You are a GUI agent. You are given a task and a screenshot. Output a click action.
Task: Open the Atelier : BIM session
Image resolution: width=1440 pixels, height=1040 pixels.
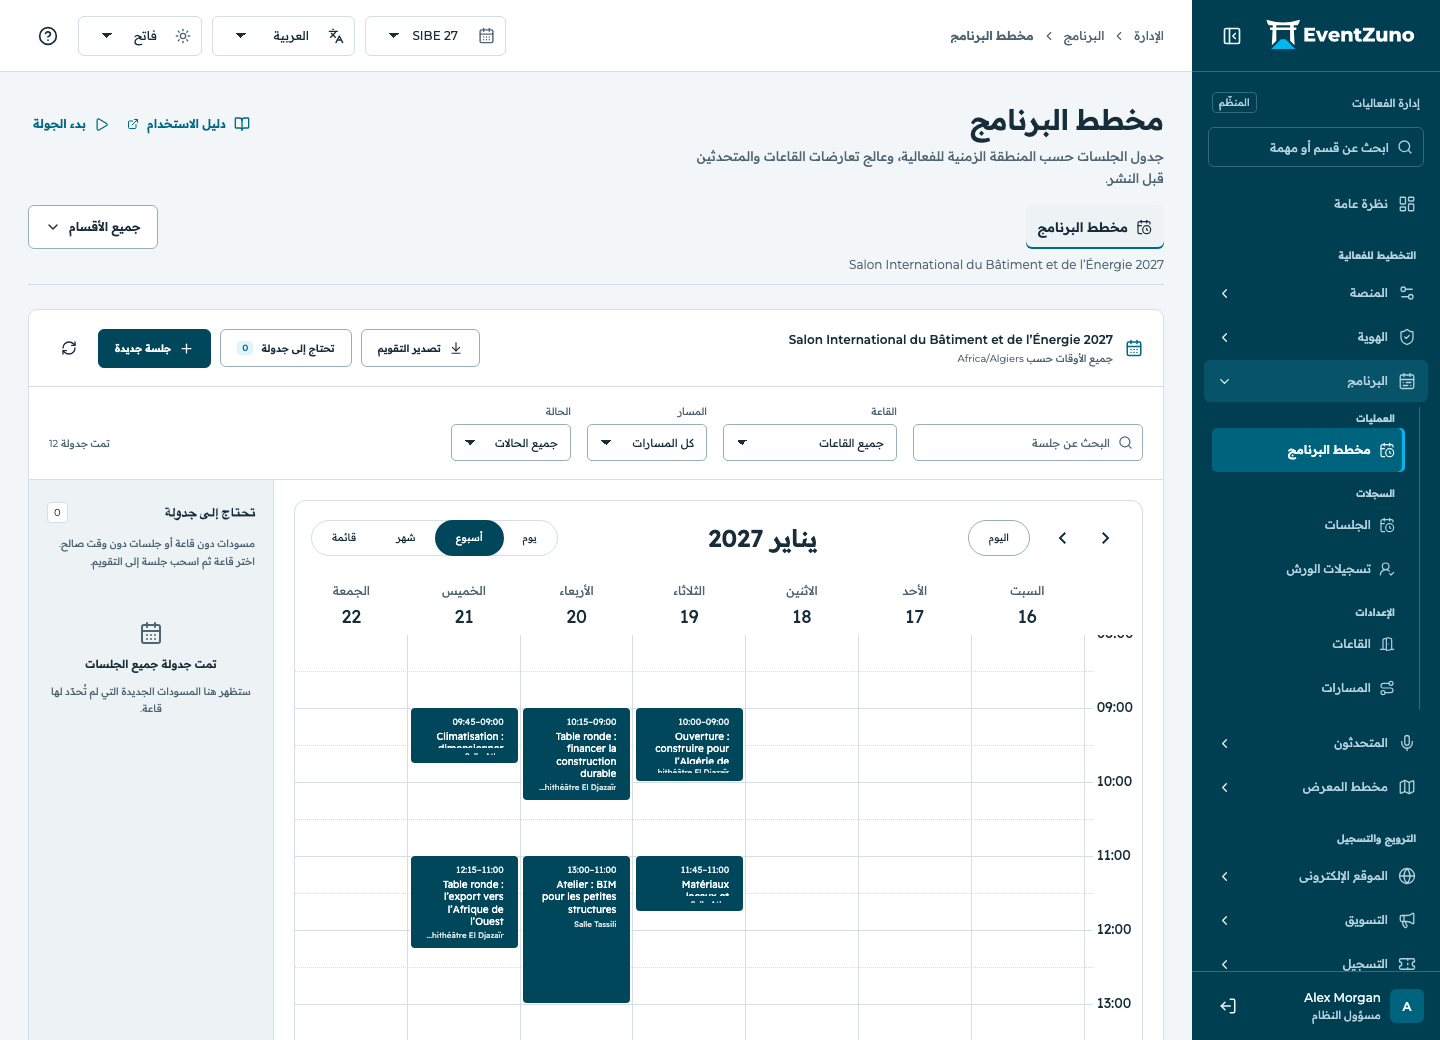point(577,929)
